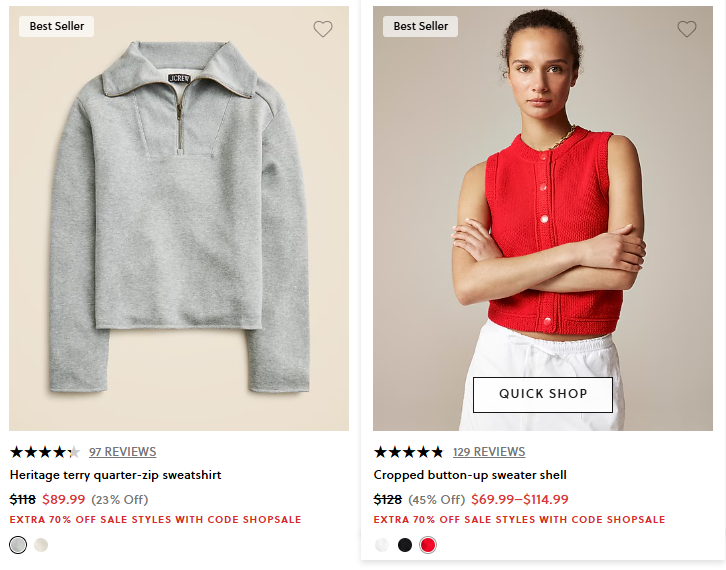Click heart icon on Cropped sweater shell
The width and height of the screenshot is (726, 570).
point(686,29)
